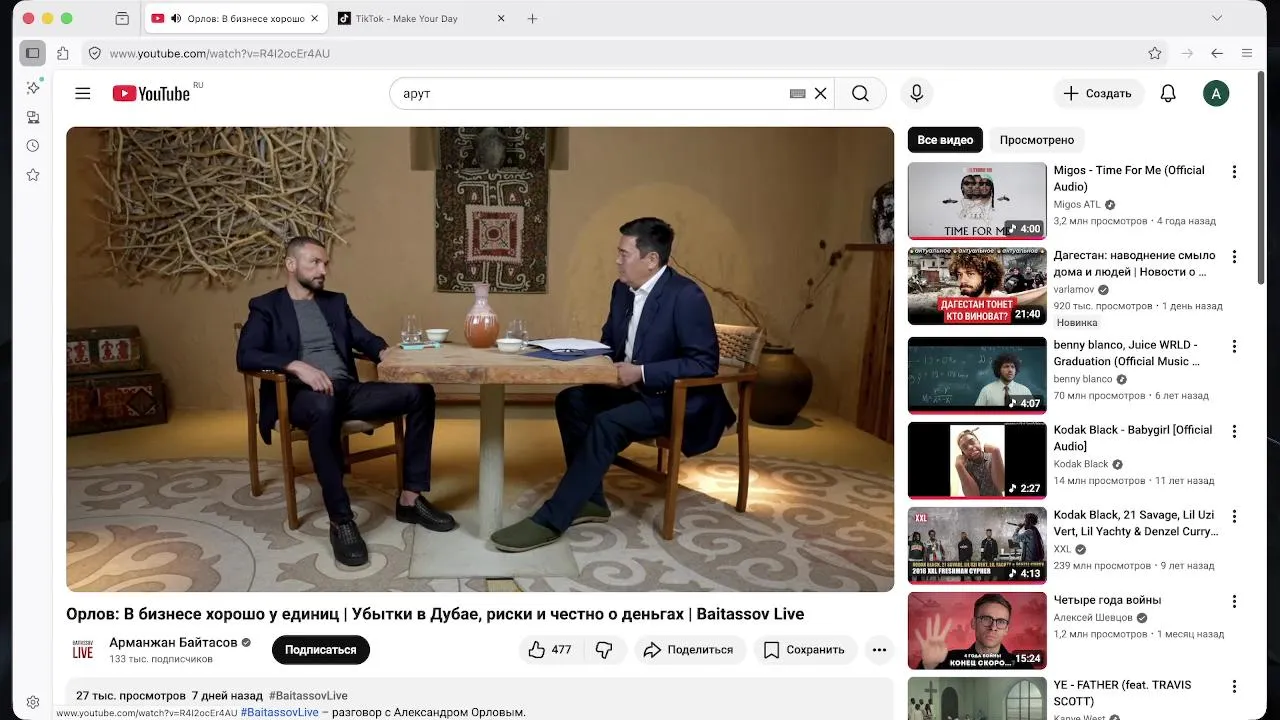Viewport: 1280px width, 720px height.
Task: Open the site information shield icon
Action: point(94,53)
